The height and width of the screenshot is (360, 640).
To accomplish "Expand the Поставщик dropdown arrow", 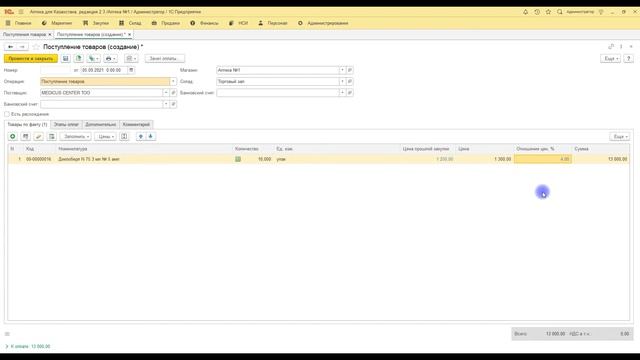I will tap(166, 93).
